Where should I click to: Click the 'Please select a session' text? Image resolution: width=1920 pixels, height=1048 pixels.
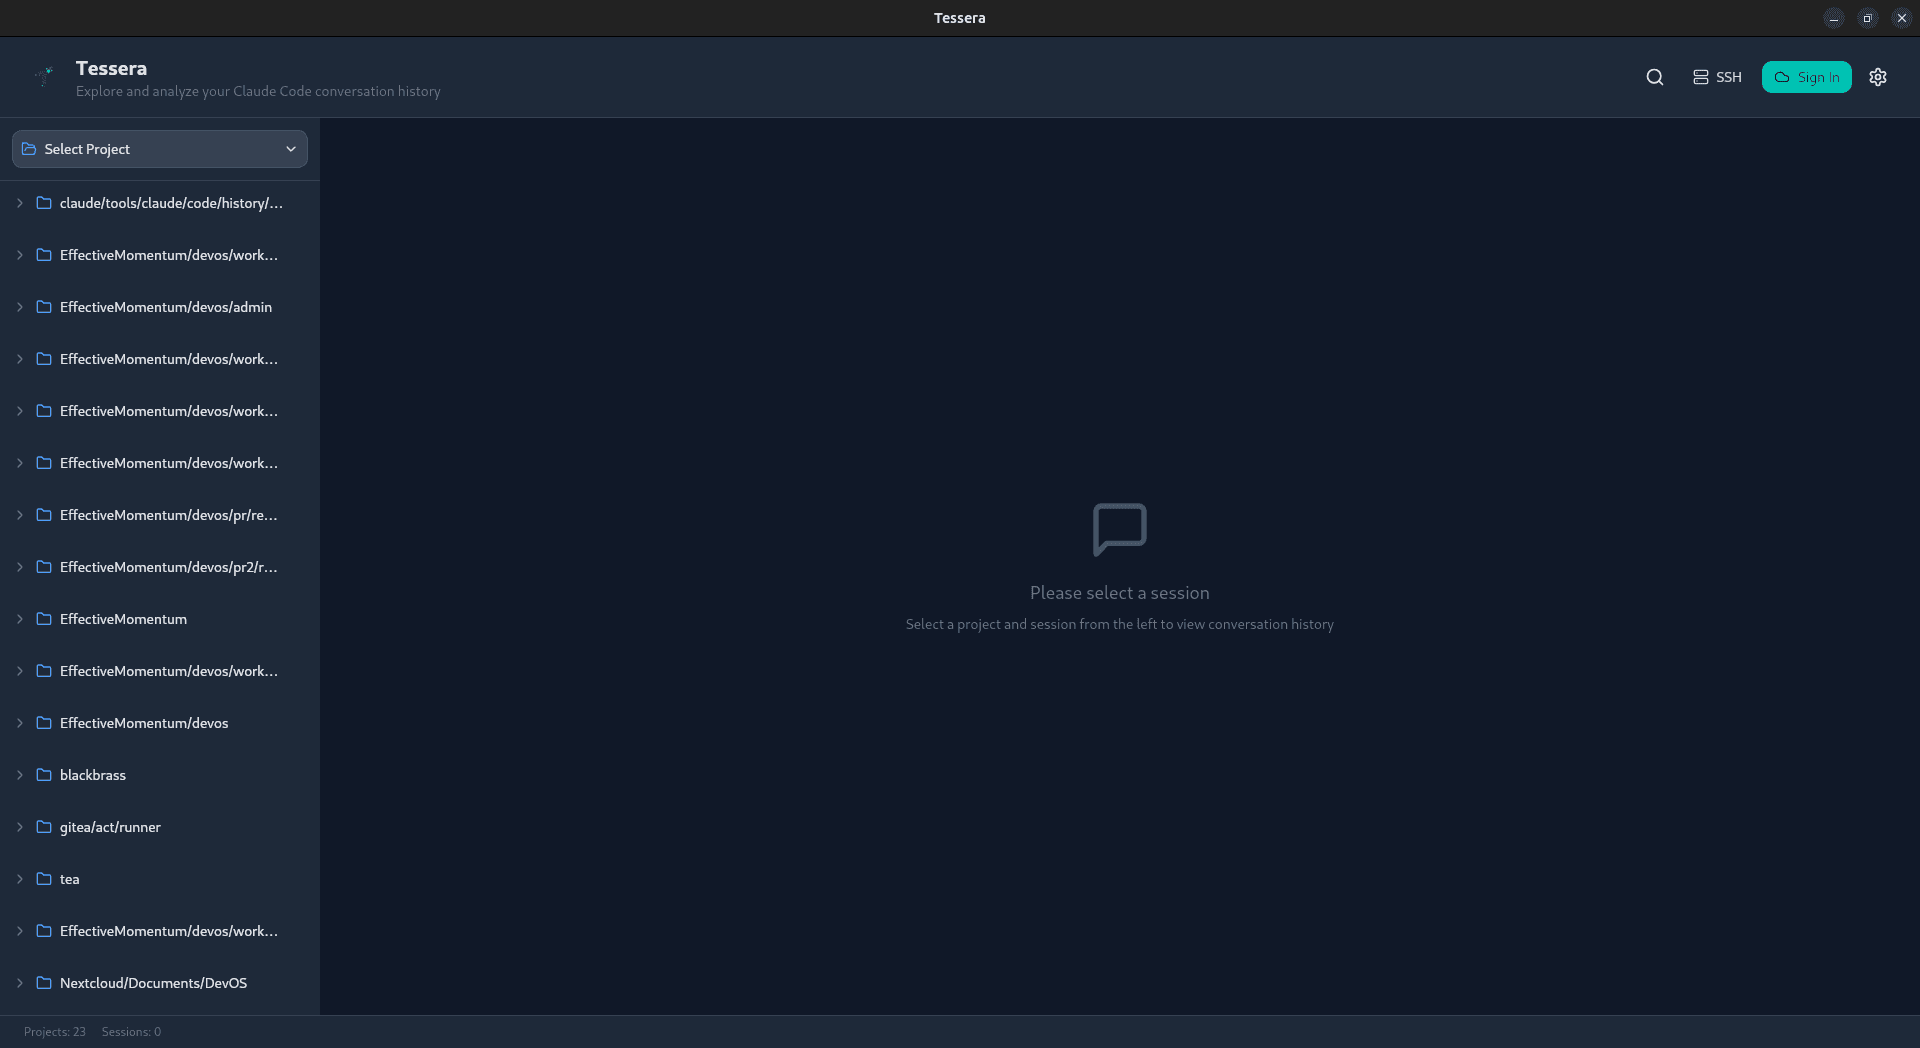click(1120, 593)
